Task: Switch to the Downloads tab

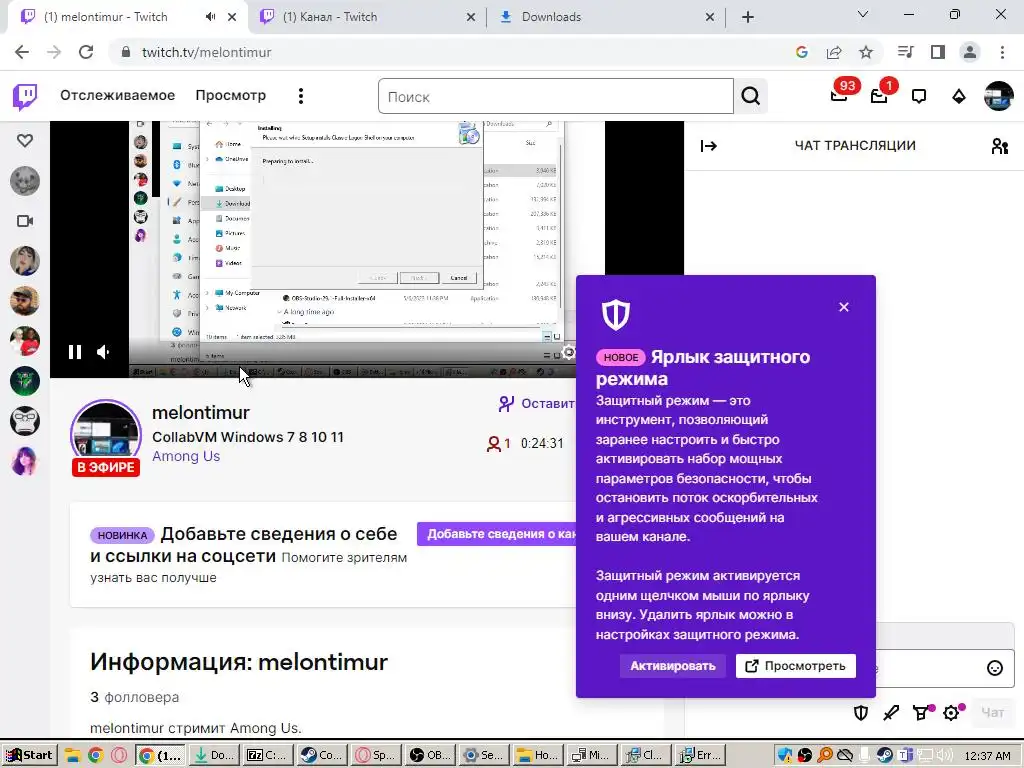Action: (x=606, y=17)
